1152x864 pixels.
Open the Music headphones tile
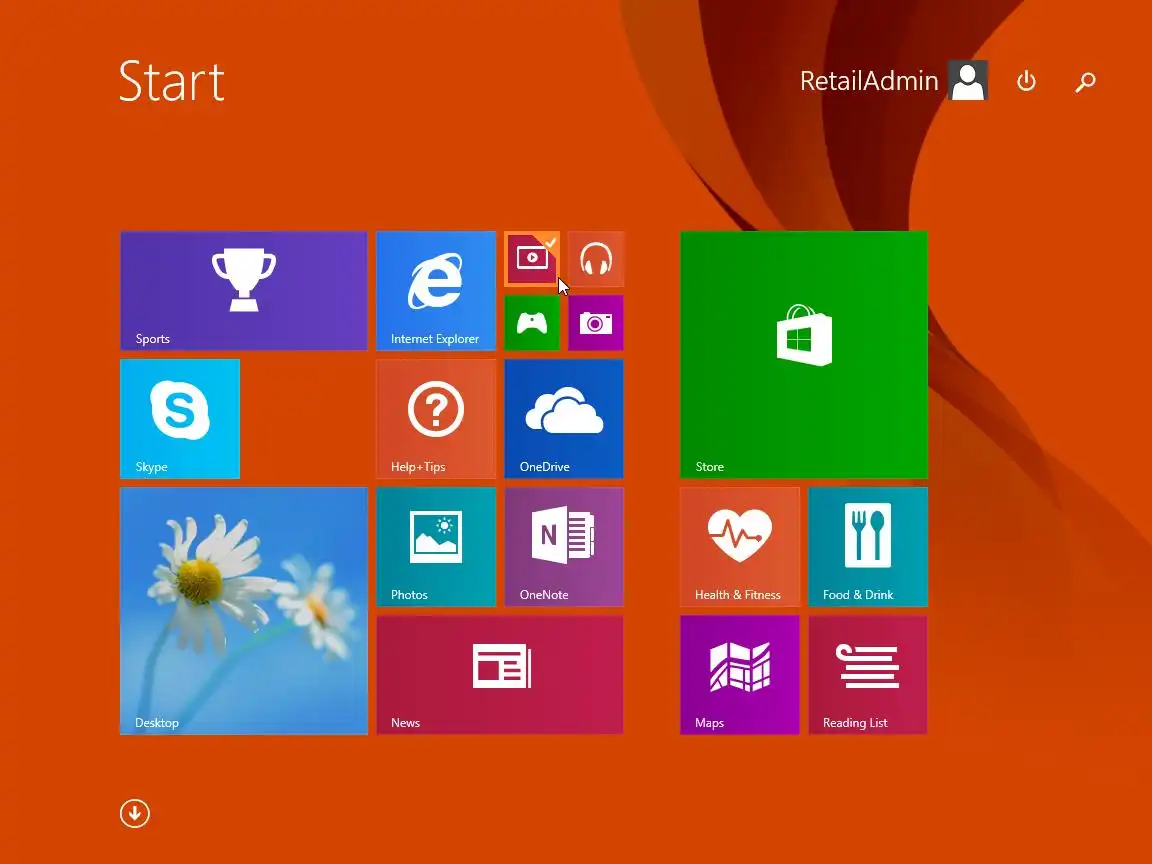click(x=596, y=259)
